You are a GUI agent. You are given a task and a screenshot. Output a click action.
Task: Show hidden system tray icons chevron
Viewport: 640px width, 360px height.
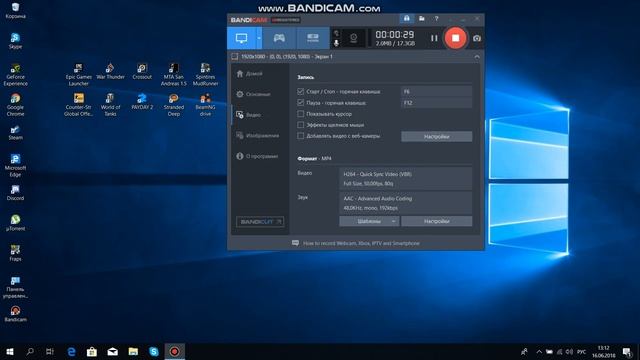click(x=539, y=351)
